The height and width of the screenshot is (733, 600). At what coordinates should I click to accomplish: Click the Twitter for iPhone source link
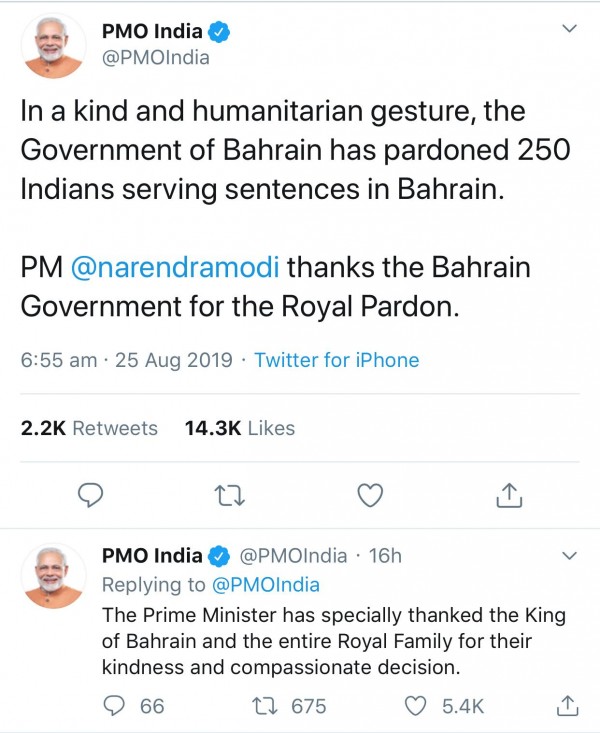point(337,360)
